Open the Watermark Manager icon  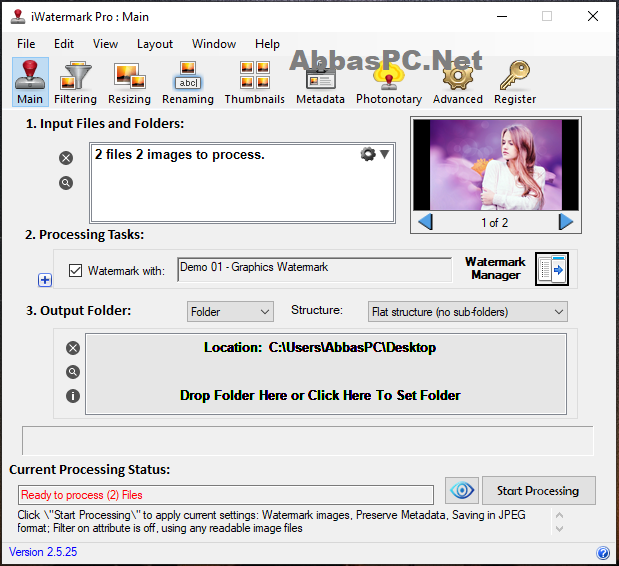tap(552, 269)
